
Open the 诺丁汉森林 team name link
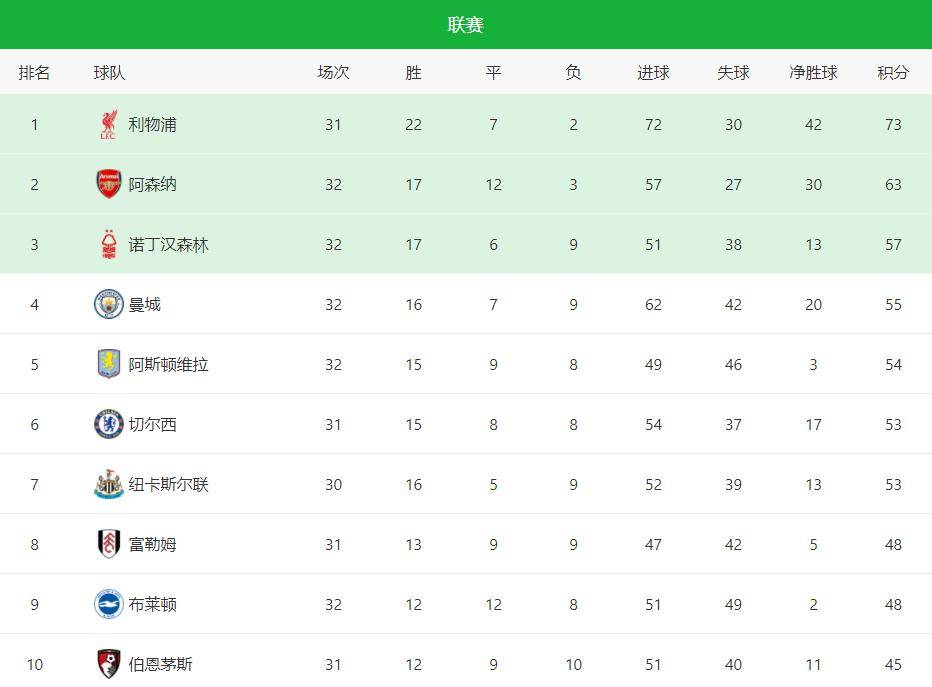pos(168,245)
